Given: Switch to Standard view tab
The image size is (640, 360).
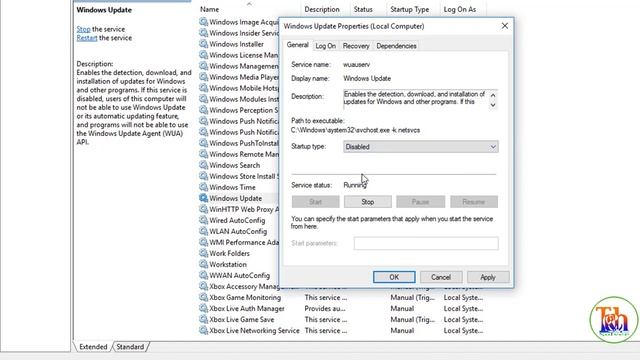Looking at the screenshot, I should click(130, 347).
